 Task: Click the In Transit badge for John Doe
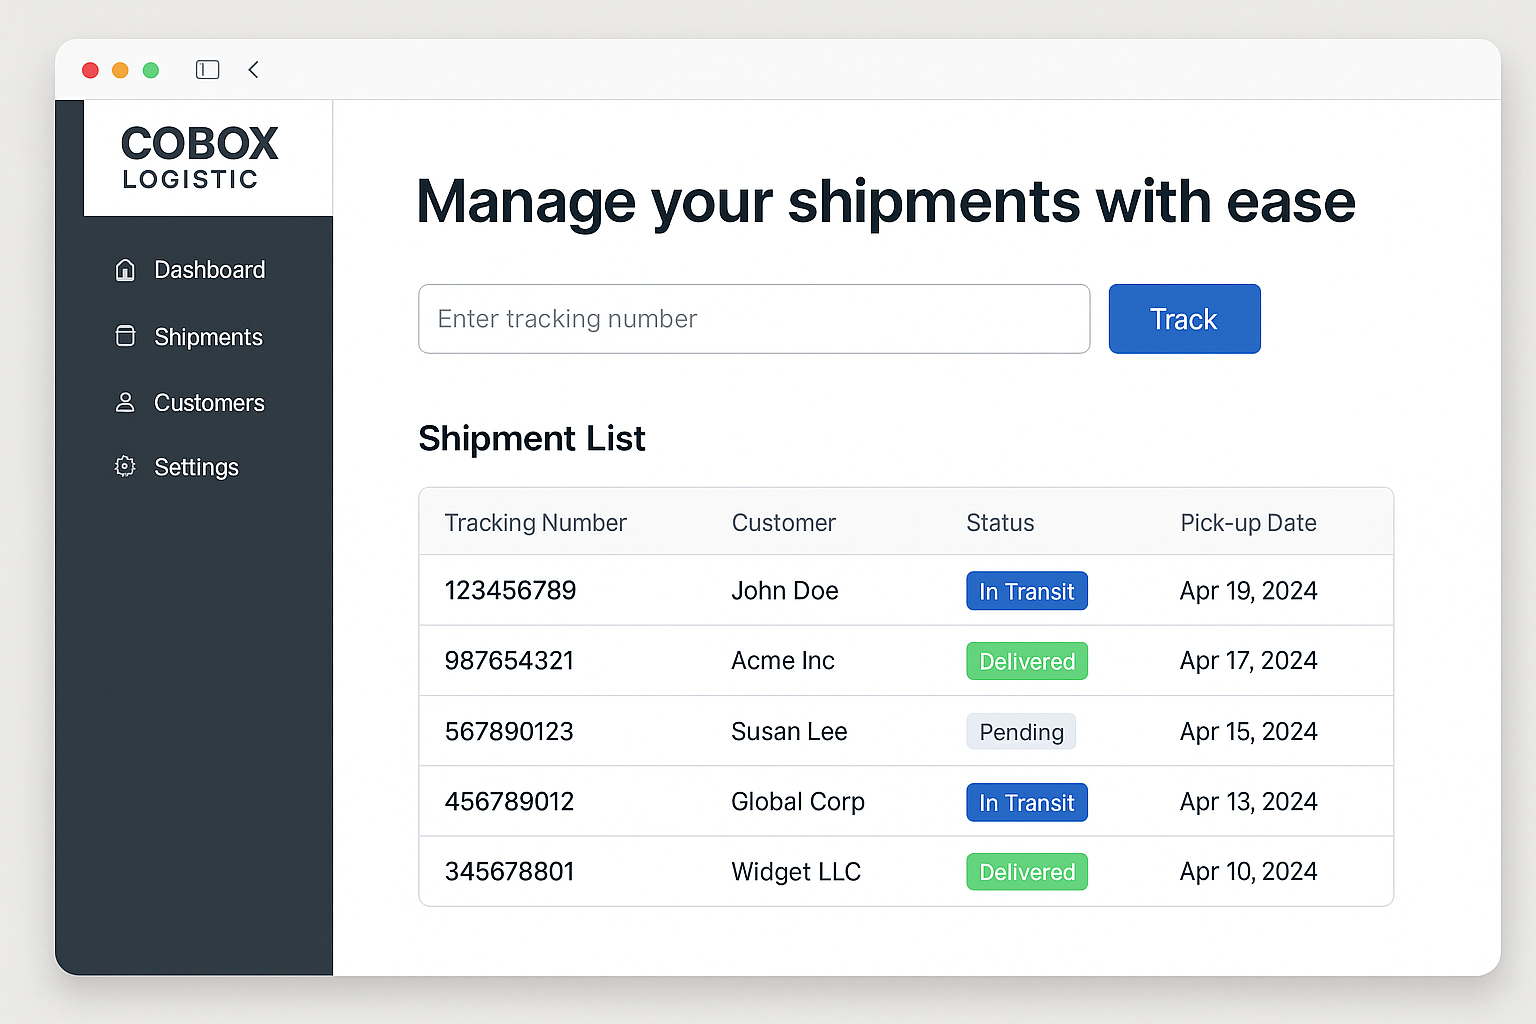click(1026, 590)
